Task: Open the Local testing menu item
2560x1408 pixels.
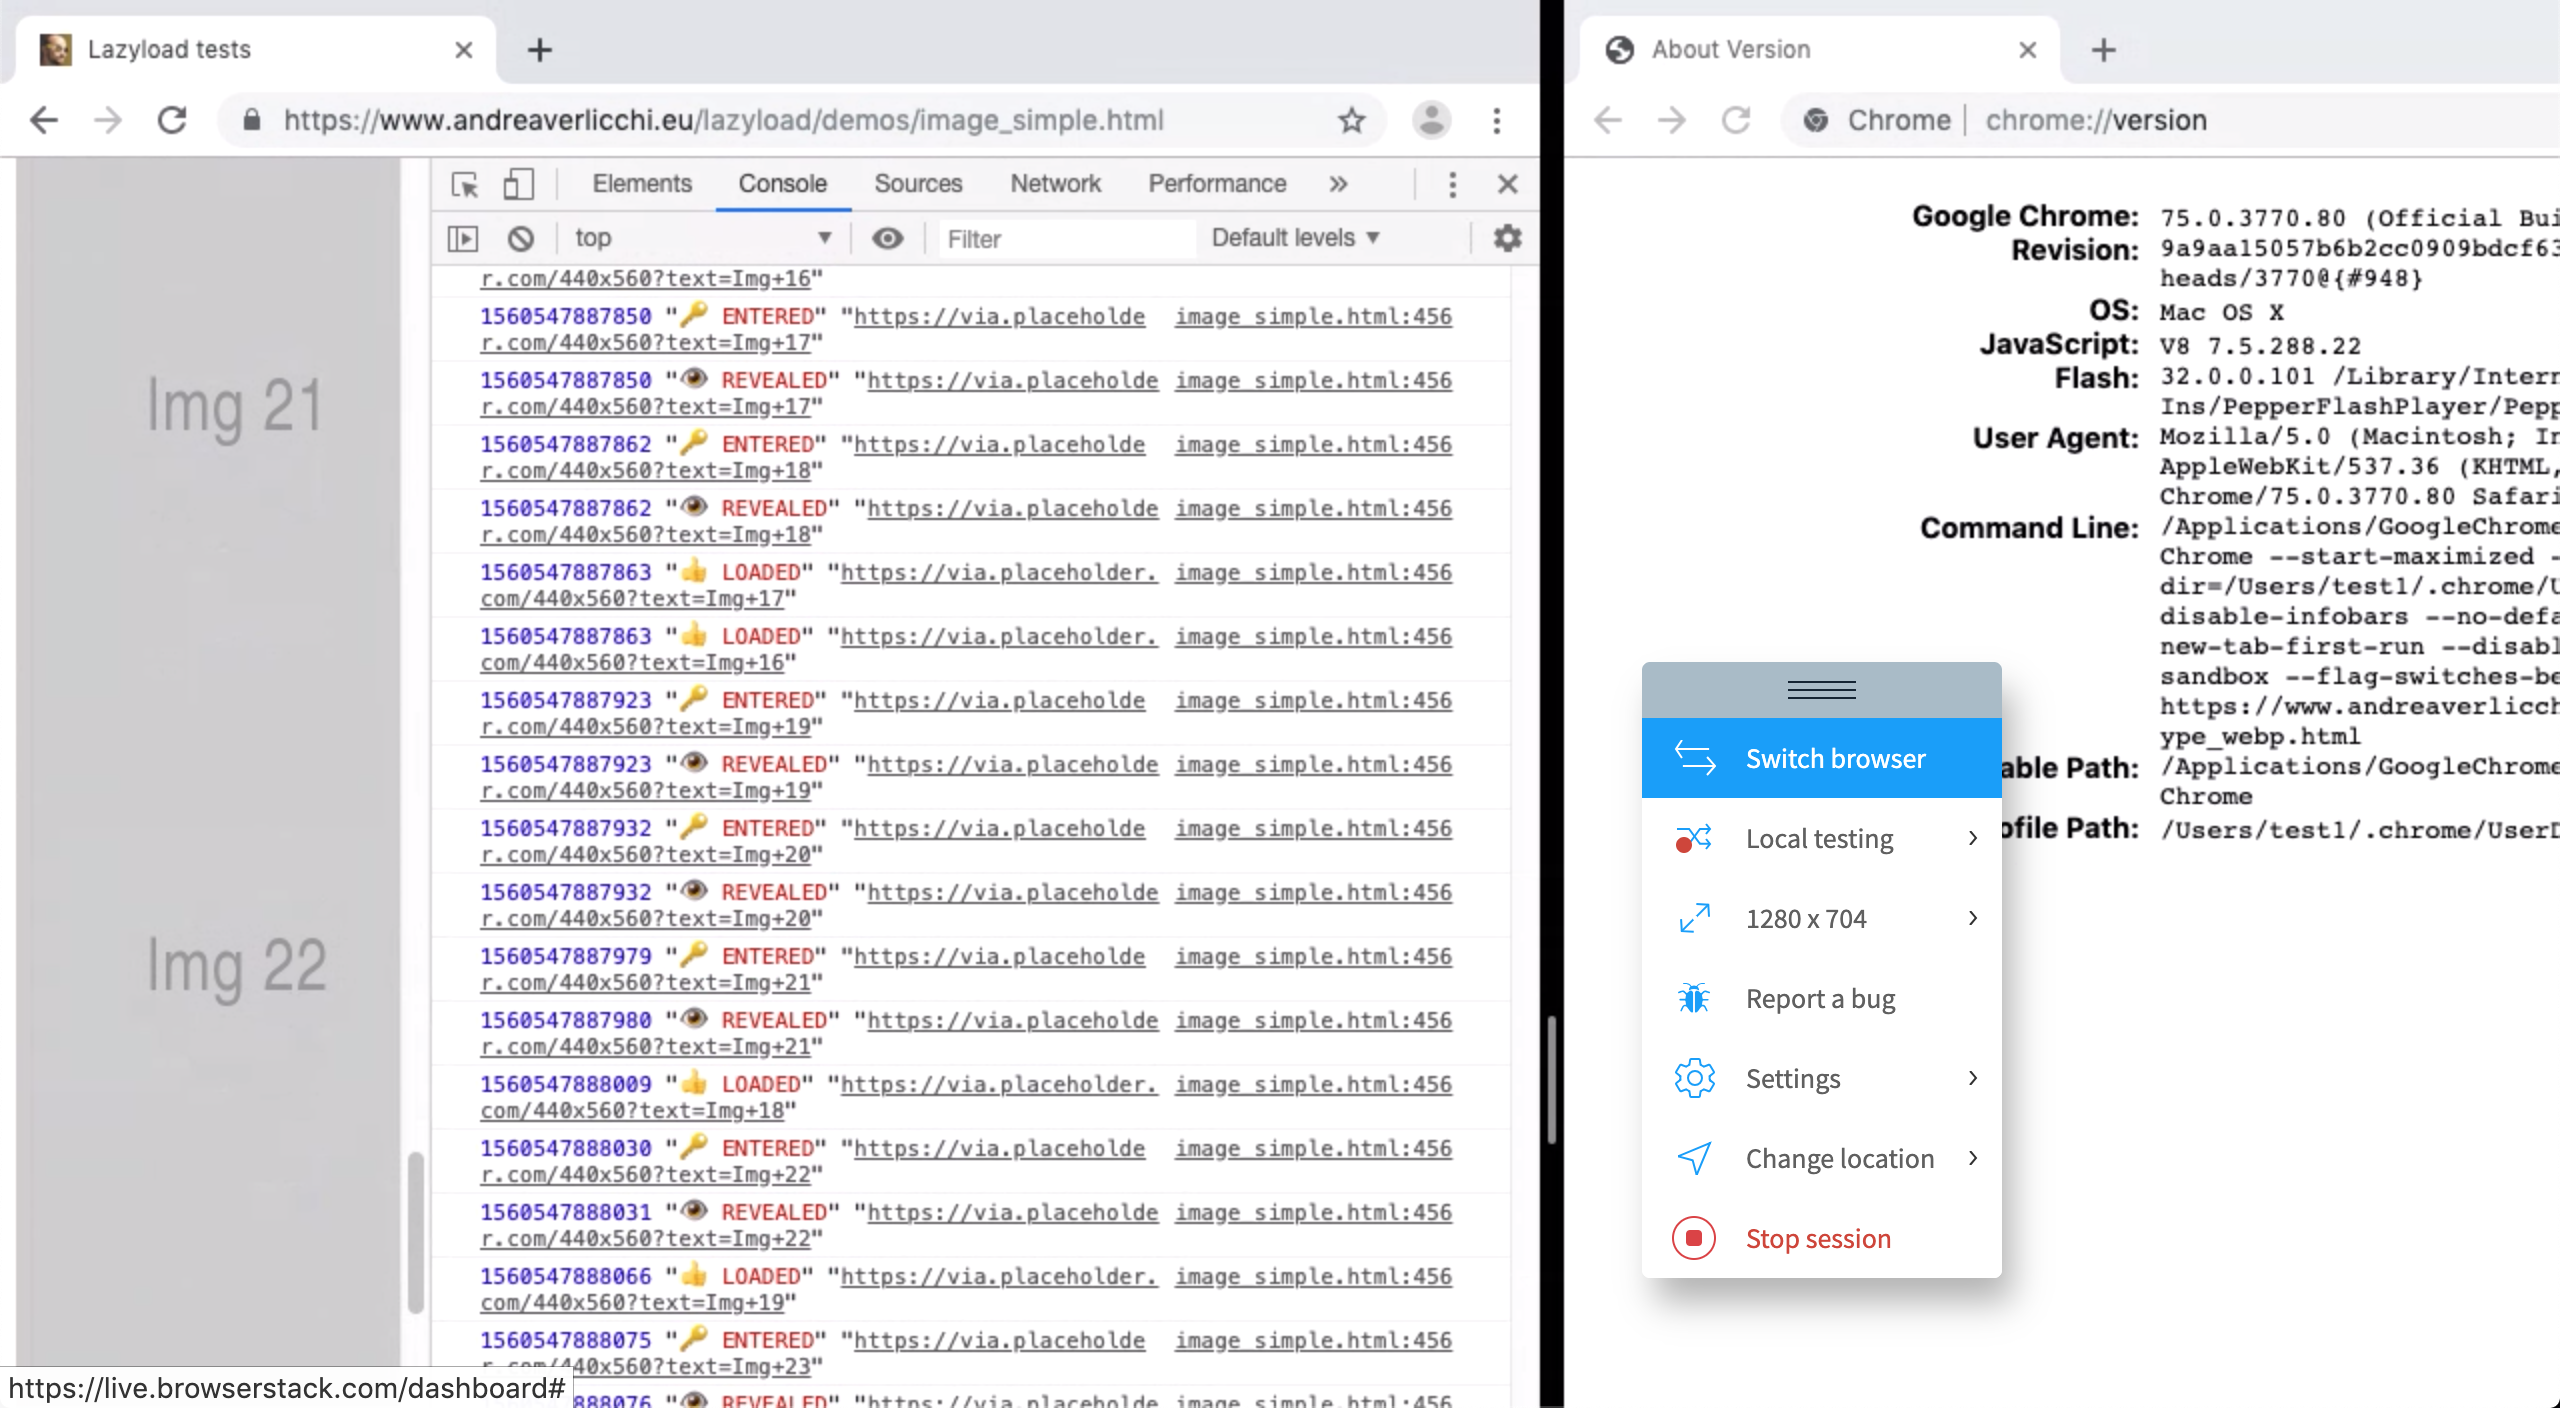Action: [x=1821, y=838]
